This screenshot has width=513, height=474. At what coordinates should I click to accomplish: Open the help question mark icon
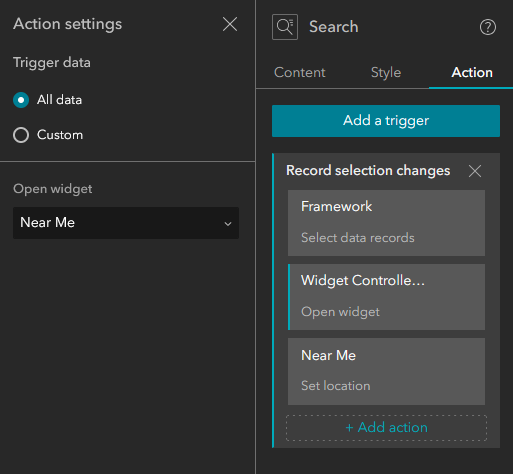(488, 27)
